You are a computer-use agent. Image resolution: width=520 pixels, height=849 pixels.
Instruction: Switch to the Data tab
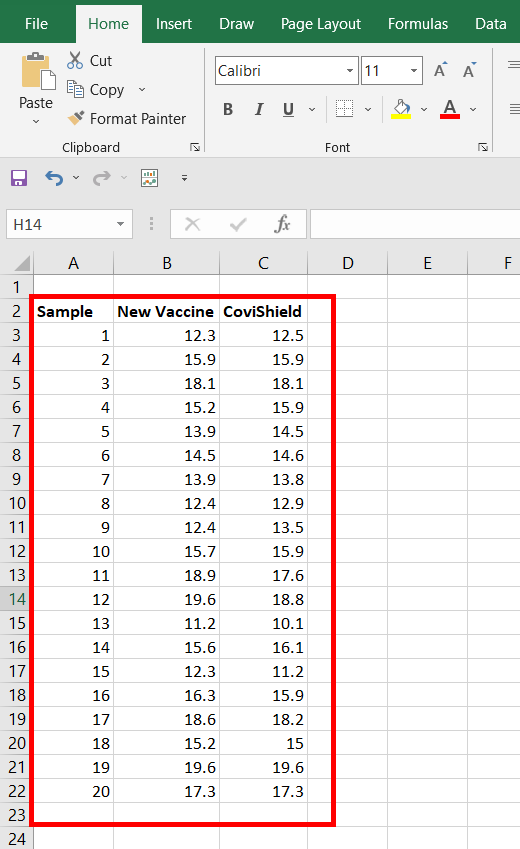(490, 24)
